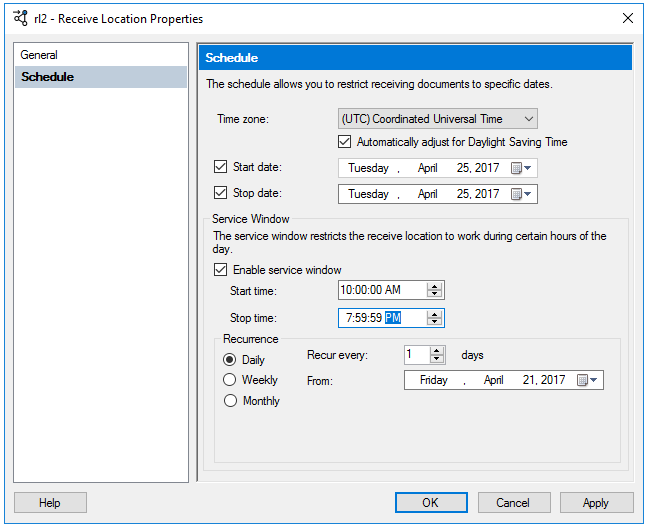Click the receive location title bar icon

coord(20,18)
